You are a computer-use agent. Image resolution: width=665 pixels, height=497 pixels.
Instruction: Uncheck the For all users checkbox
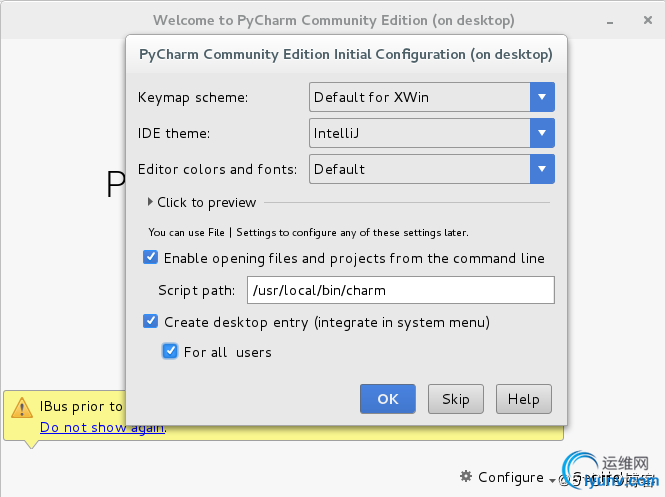170,351
